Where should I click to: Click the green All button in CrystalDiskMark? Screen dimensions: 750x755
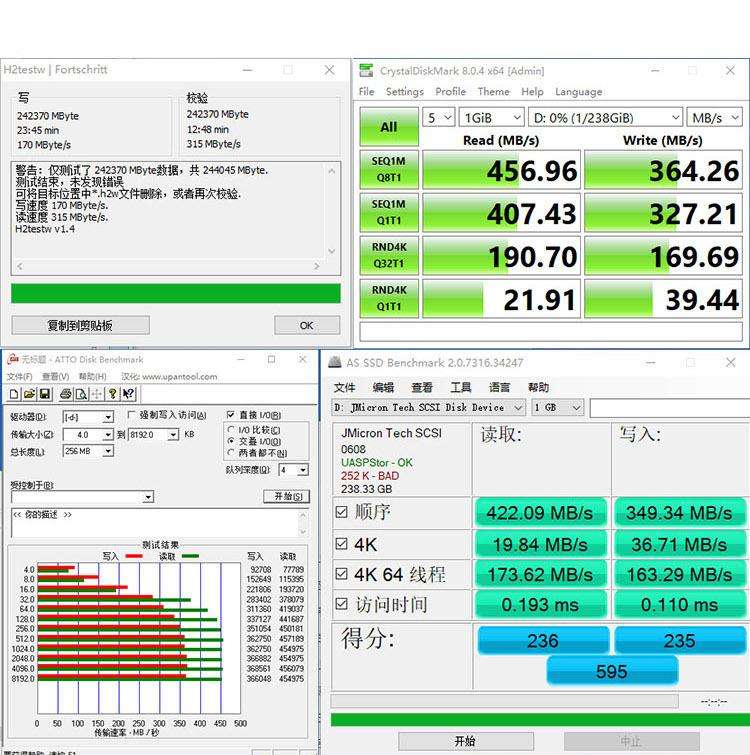click(389, 127)
